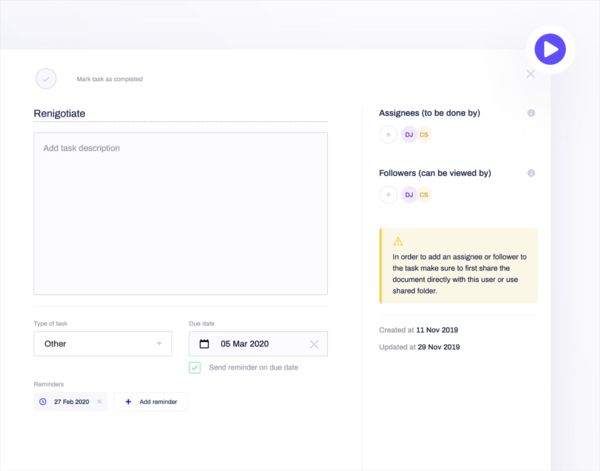Image resolution: width=600 pixels, height=471 pixels.
Task: Add an assignee with plus circle
Action: point(388,135)
